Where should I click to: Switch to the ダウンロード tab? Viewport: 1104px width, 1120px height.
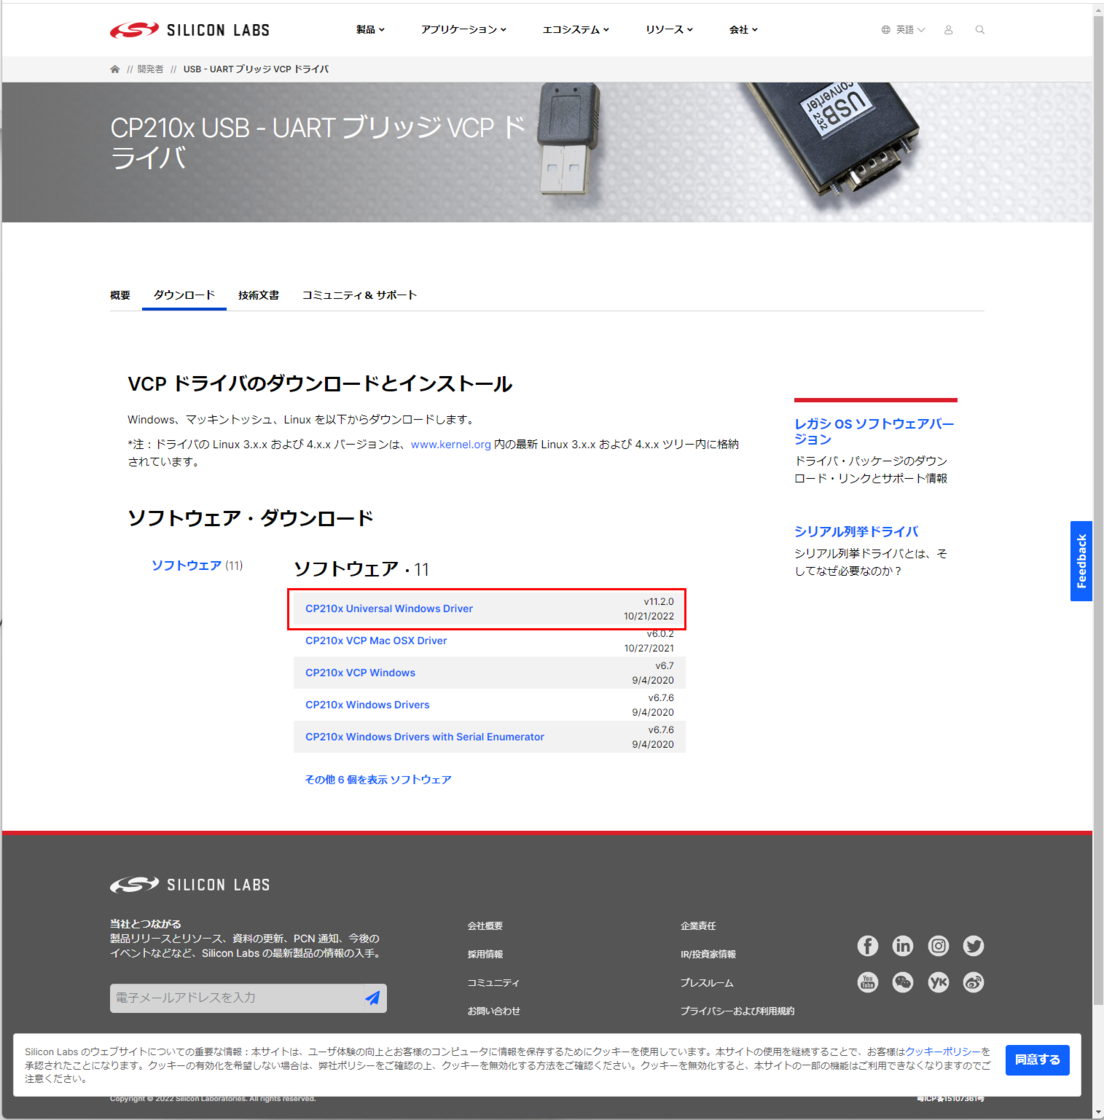184,295
